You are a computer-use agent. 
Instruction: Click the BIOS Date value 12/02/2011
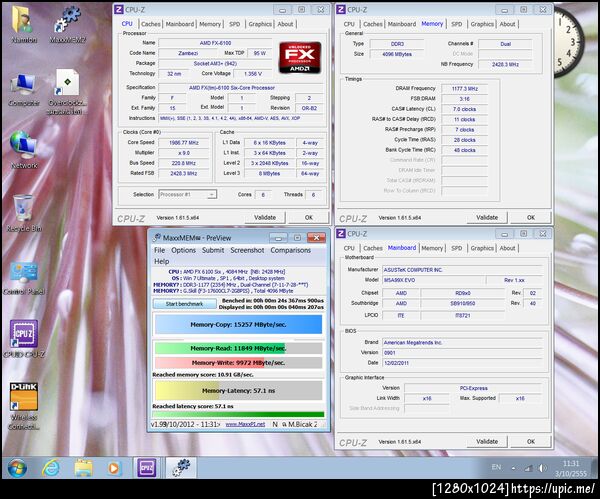coord(462,363)
